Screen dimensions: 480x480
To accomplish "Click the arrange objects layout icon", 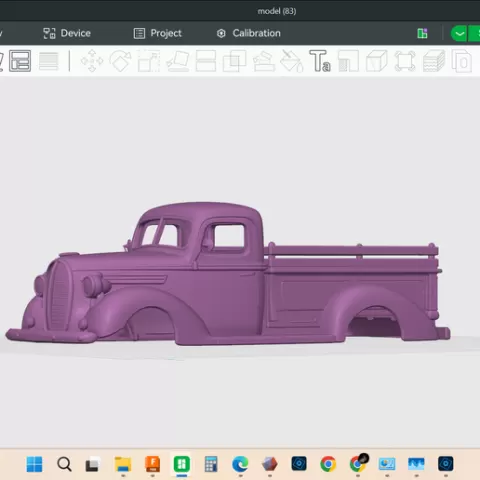I will point(20,61).
